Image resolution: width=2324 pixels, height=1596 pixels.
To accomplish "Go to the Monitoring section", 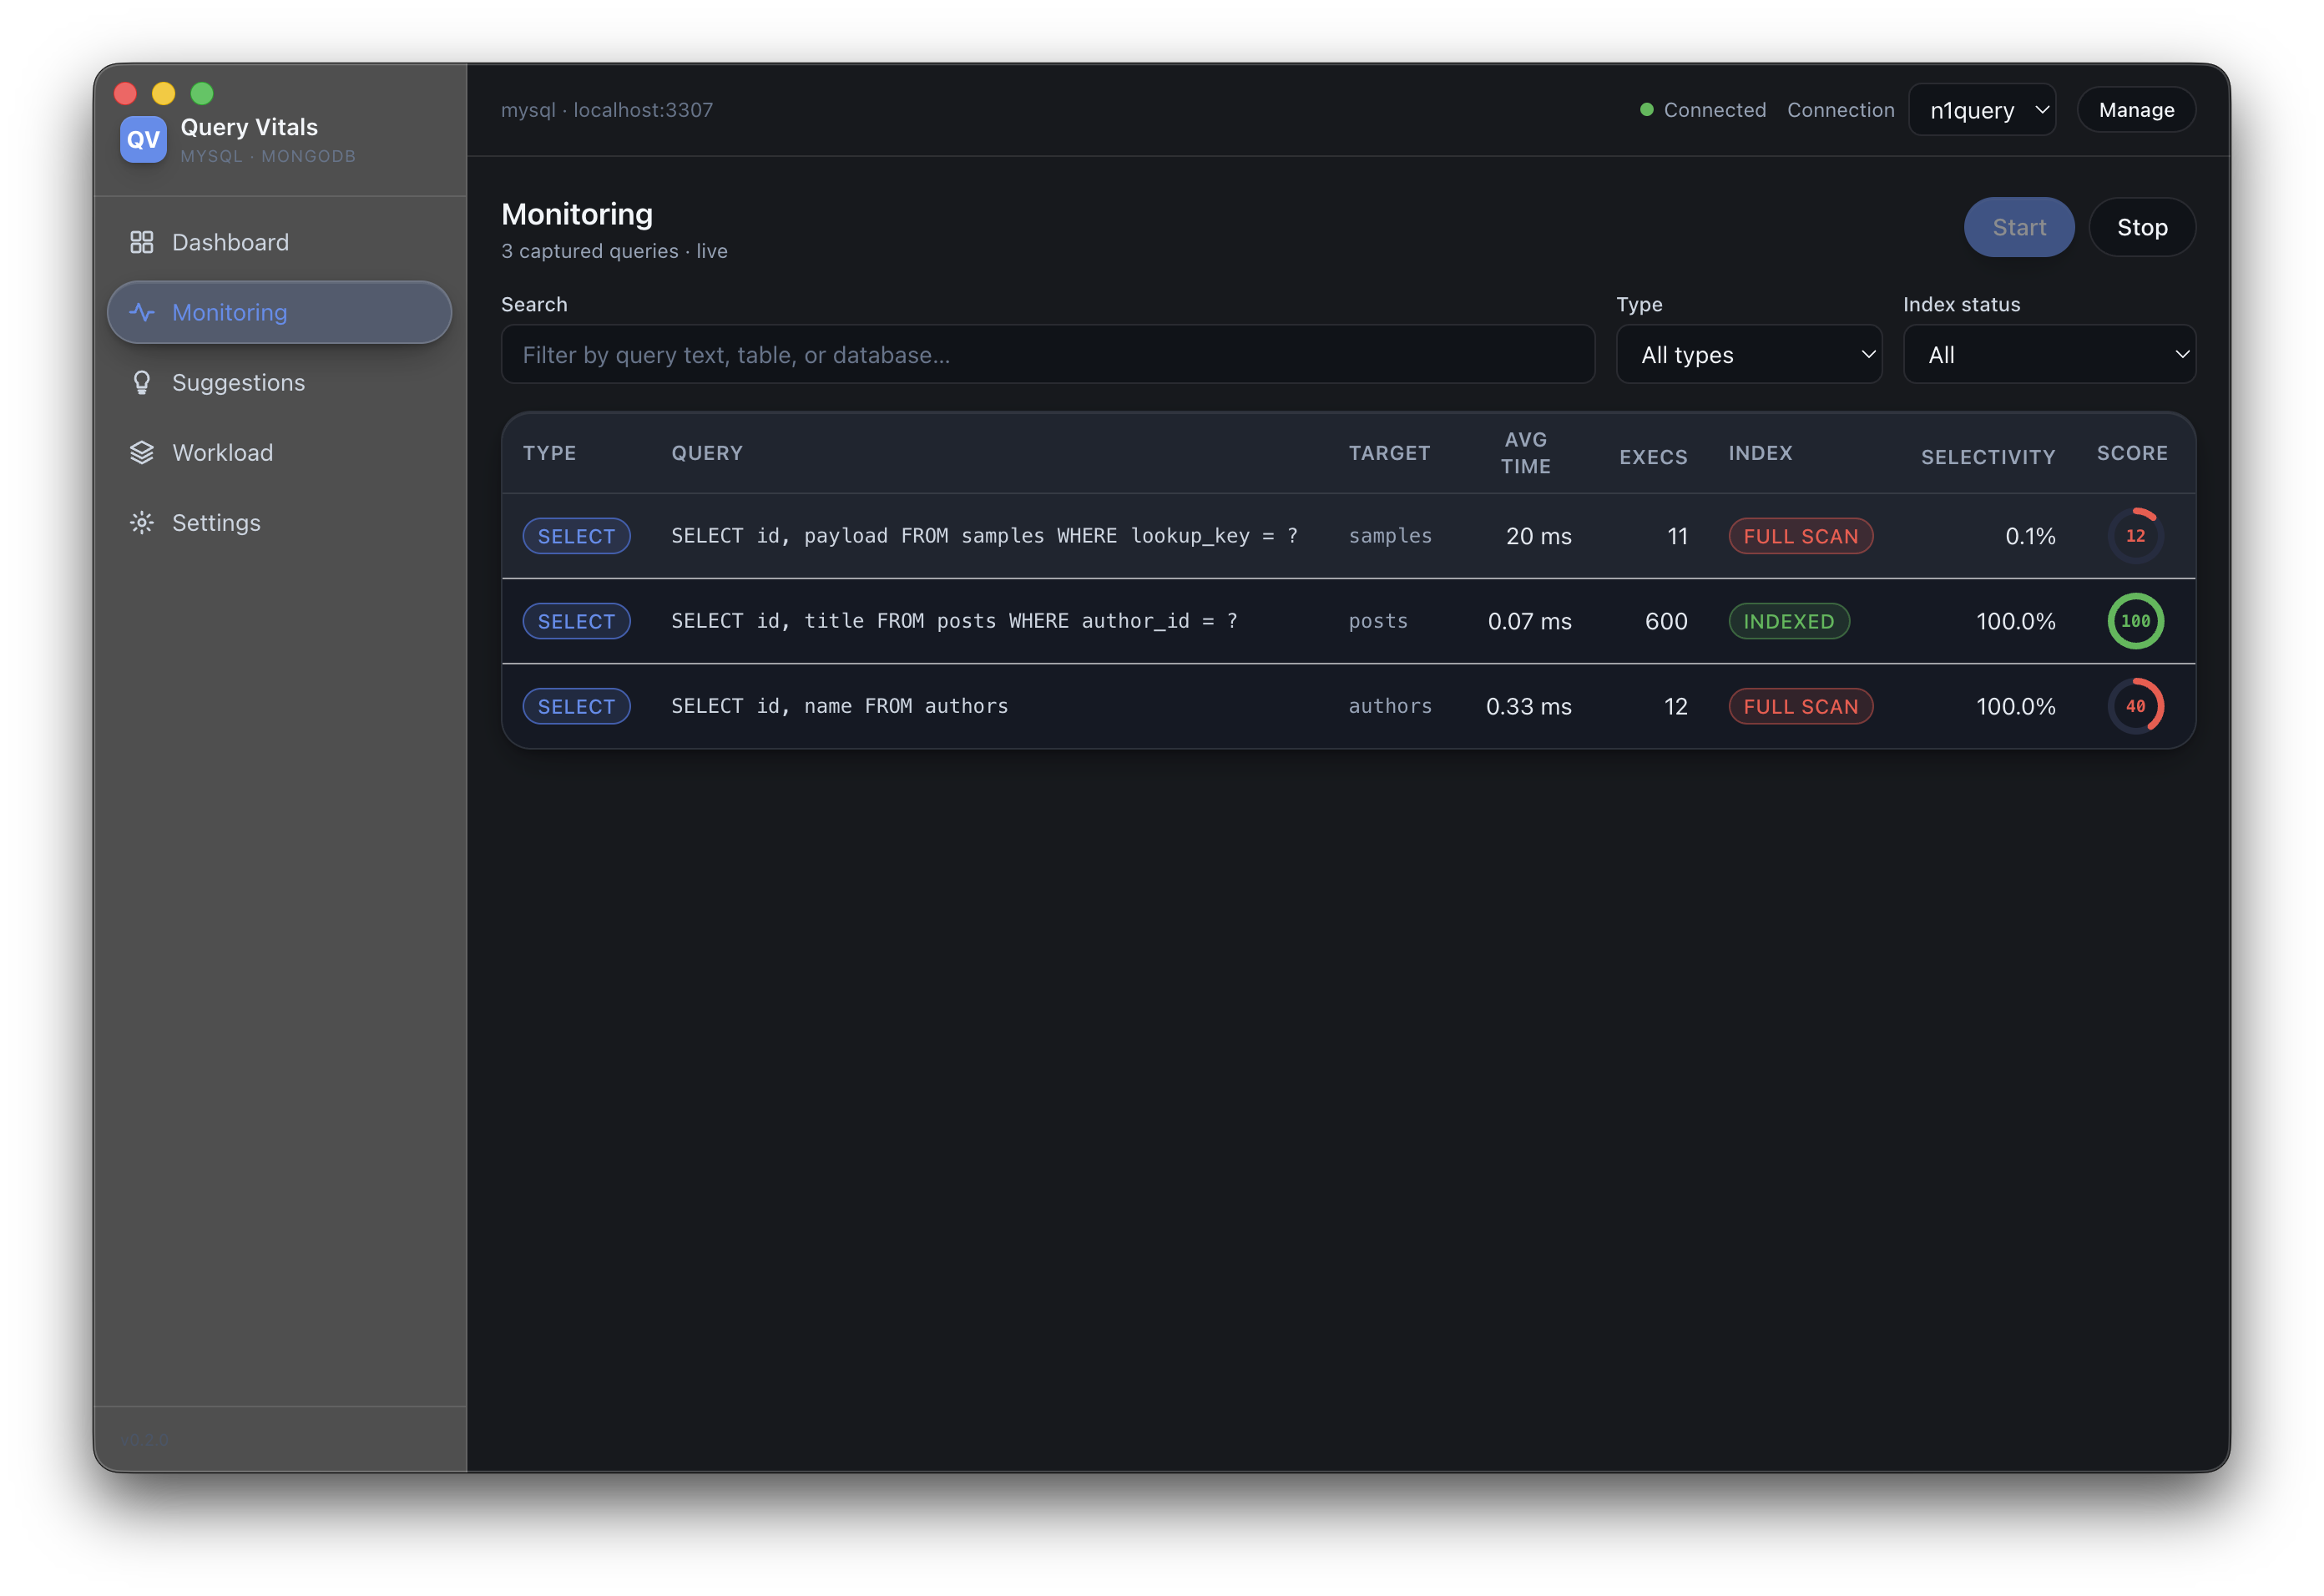I will [279, 312].
